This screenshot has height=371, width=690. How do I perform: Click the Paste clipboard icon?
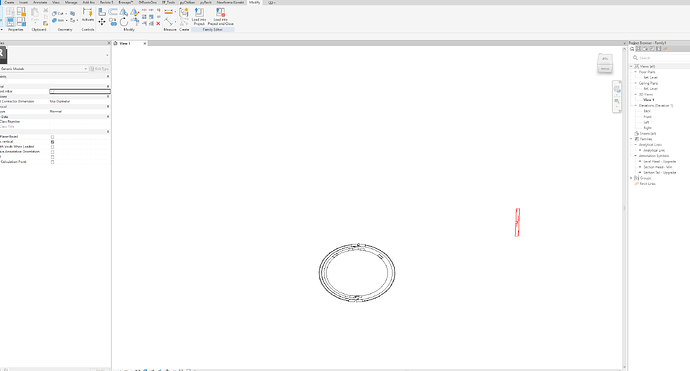click(x=35, y=15)
